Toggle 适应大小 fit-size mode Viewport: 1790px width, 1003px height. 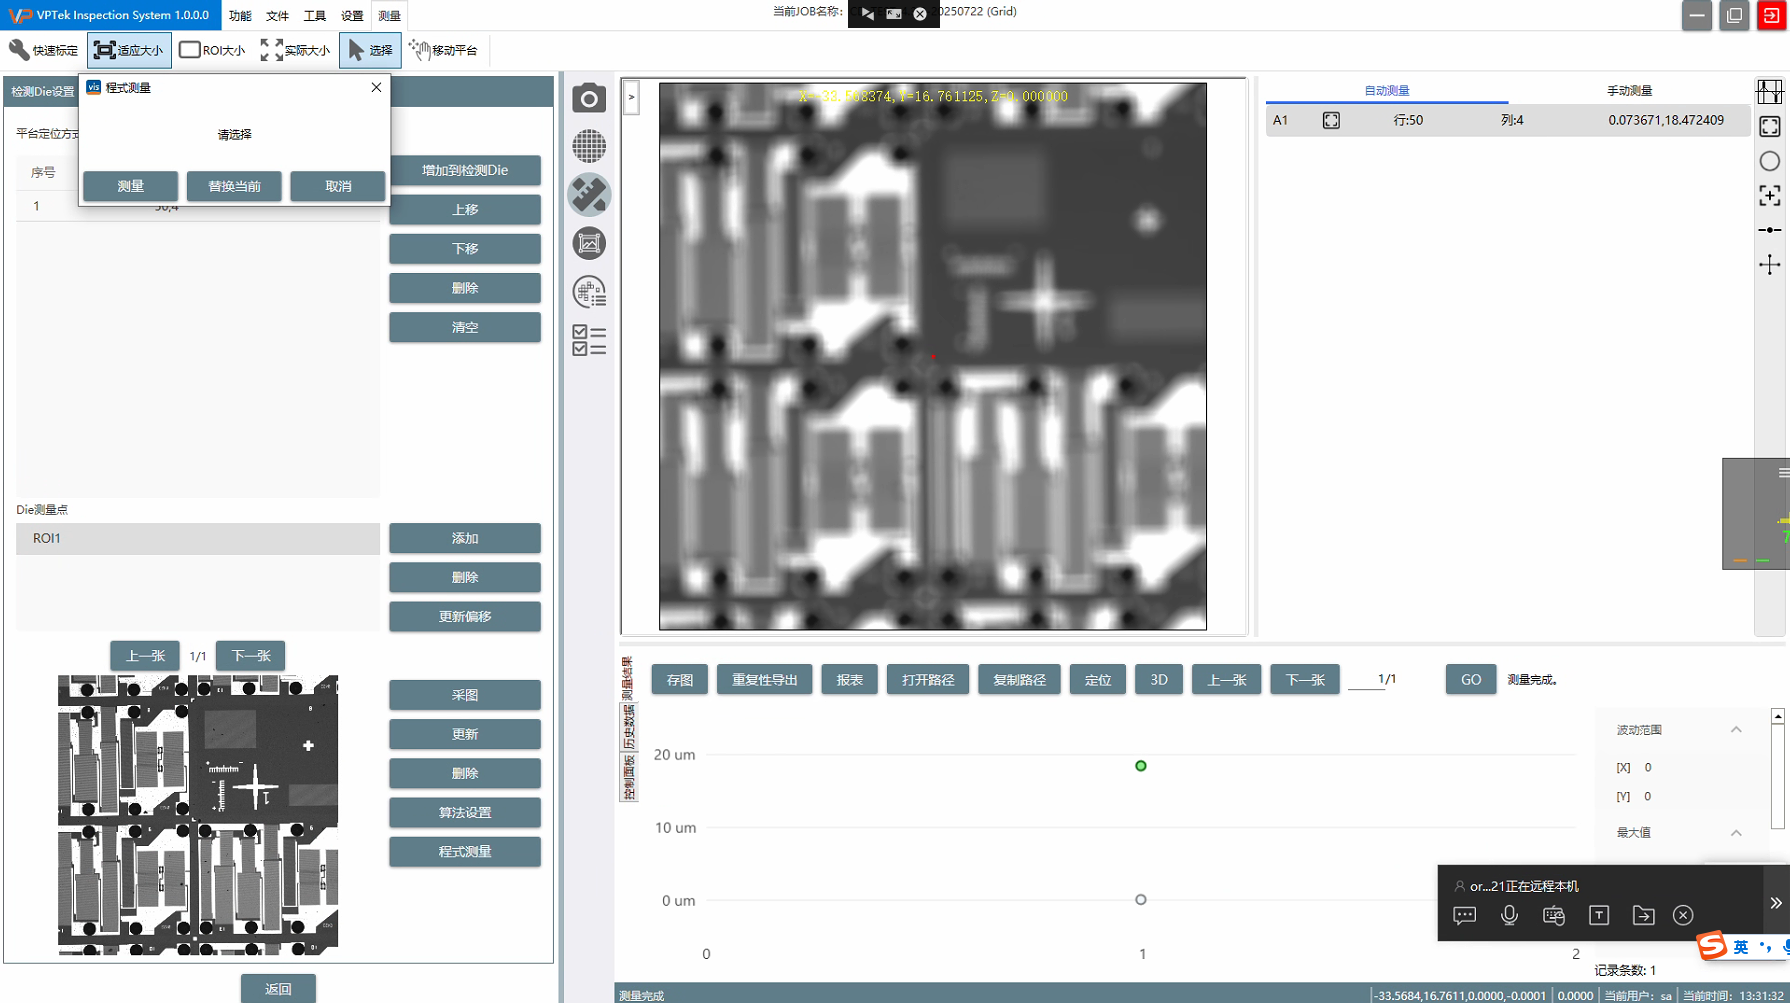pos(129,50)
